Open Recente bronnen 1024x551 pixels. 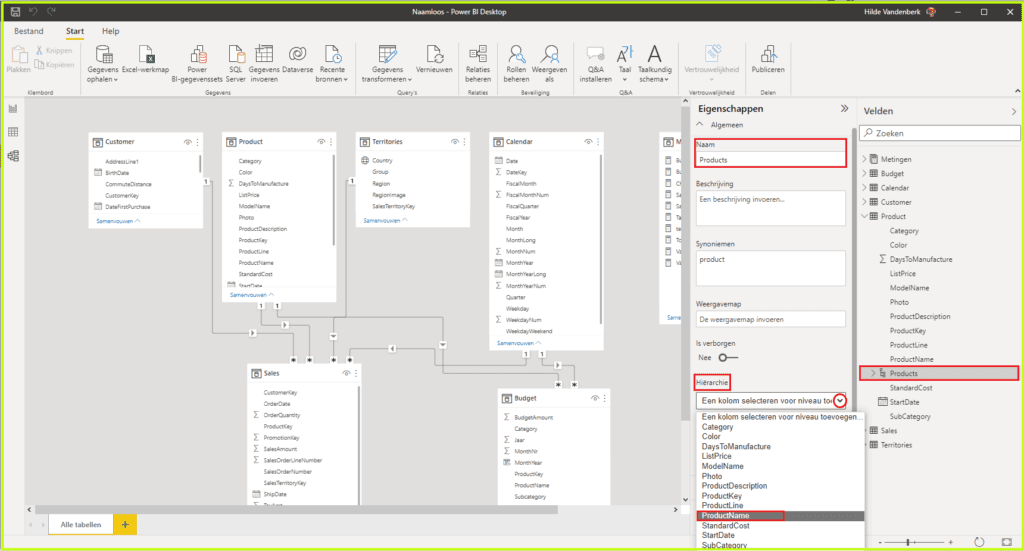332,63
